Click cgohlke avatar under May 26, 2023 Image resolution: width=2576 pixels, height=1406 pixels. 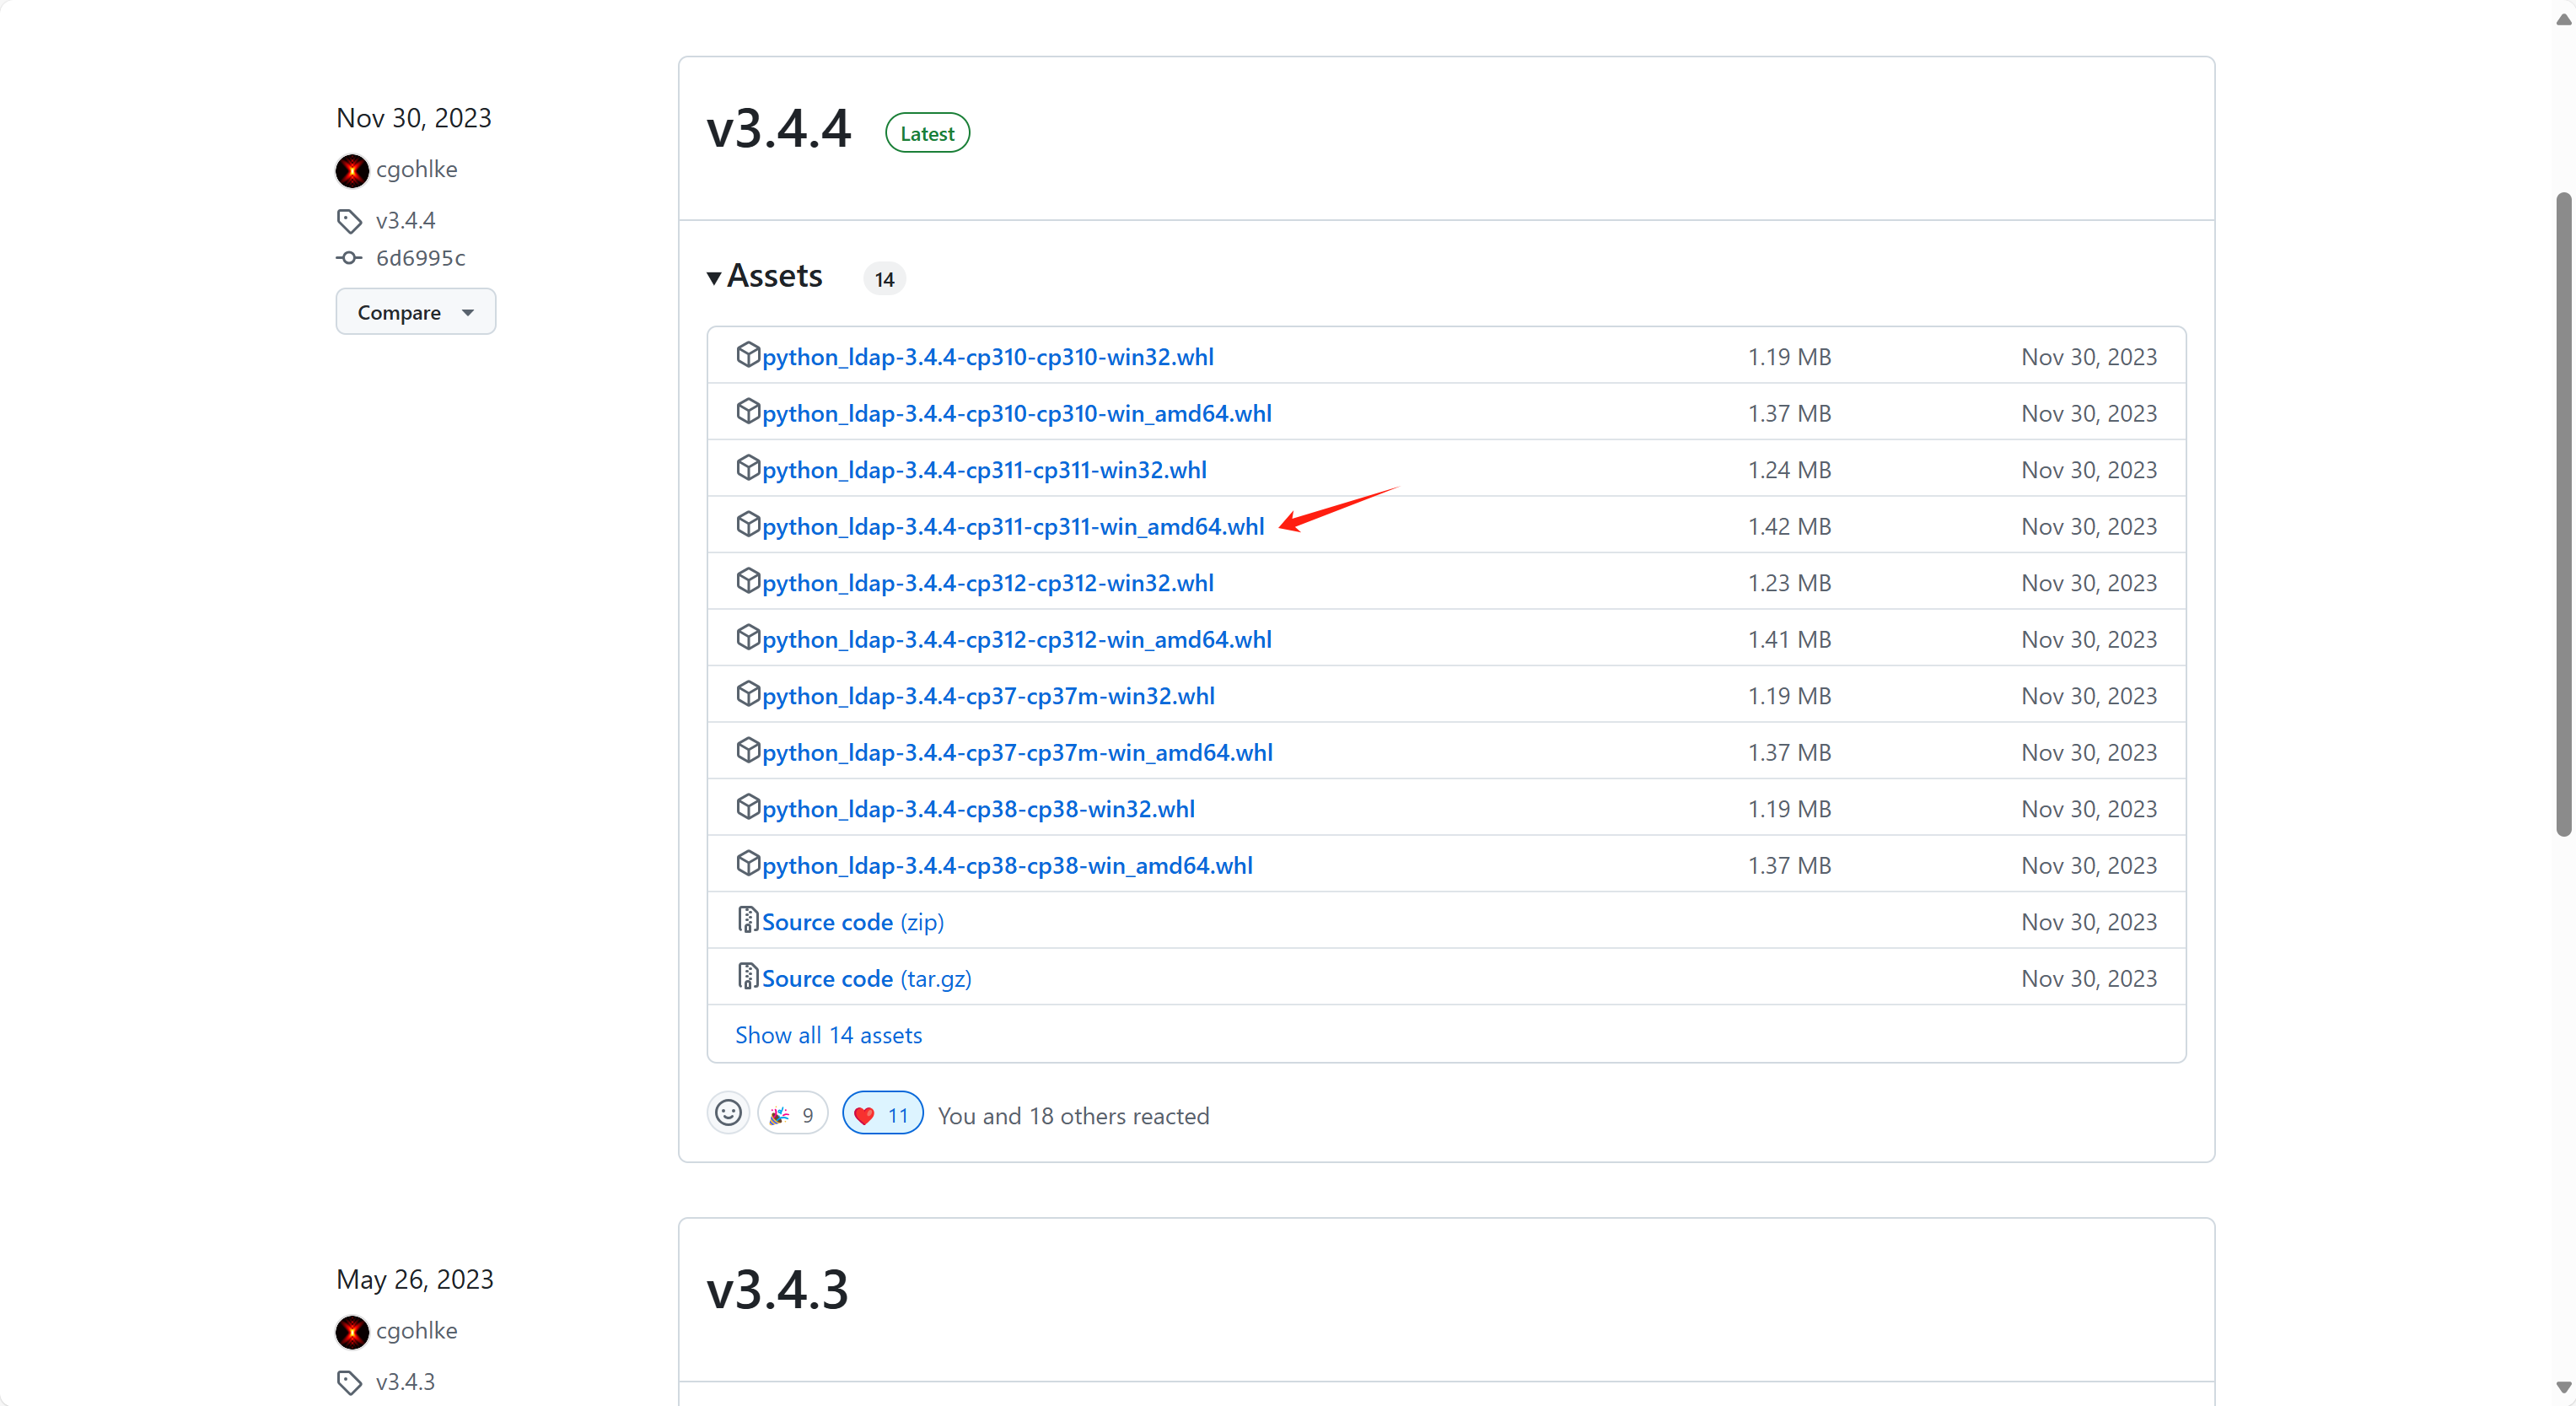pos(352,1331)
